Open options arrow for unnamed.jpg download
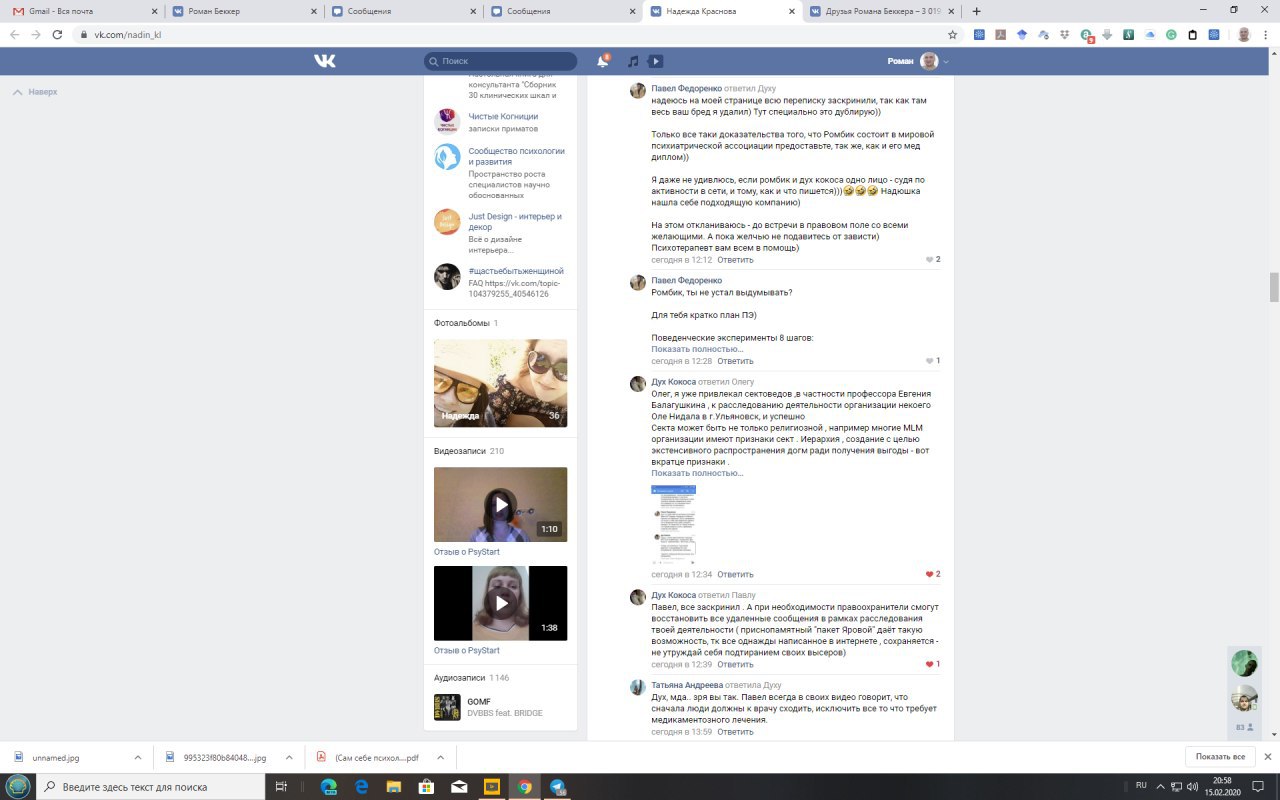This screenshot has height=800, width=1280. 137,758
